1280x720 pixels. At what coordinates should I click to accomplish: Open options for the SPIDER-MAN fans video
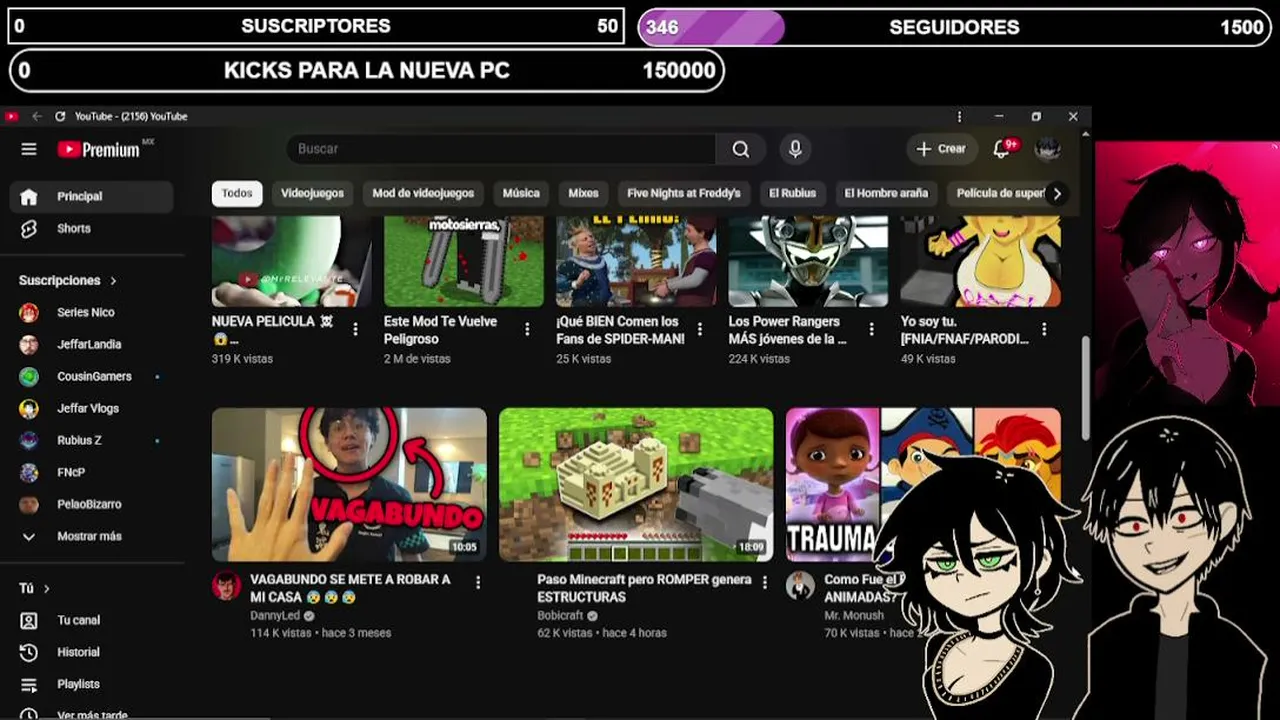pyautogui.click(x=699, y=329)
